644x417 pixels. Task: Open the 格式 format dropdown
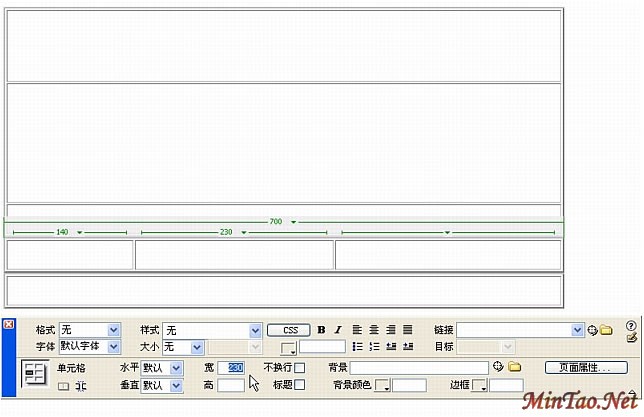[113, 330]
